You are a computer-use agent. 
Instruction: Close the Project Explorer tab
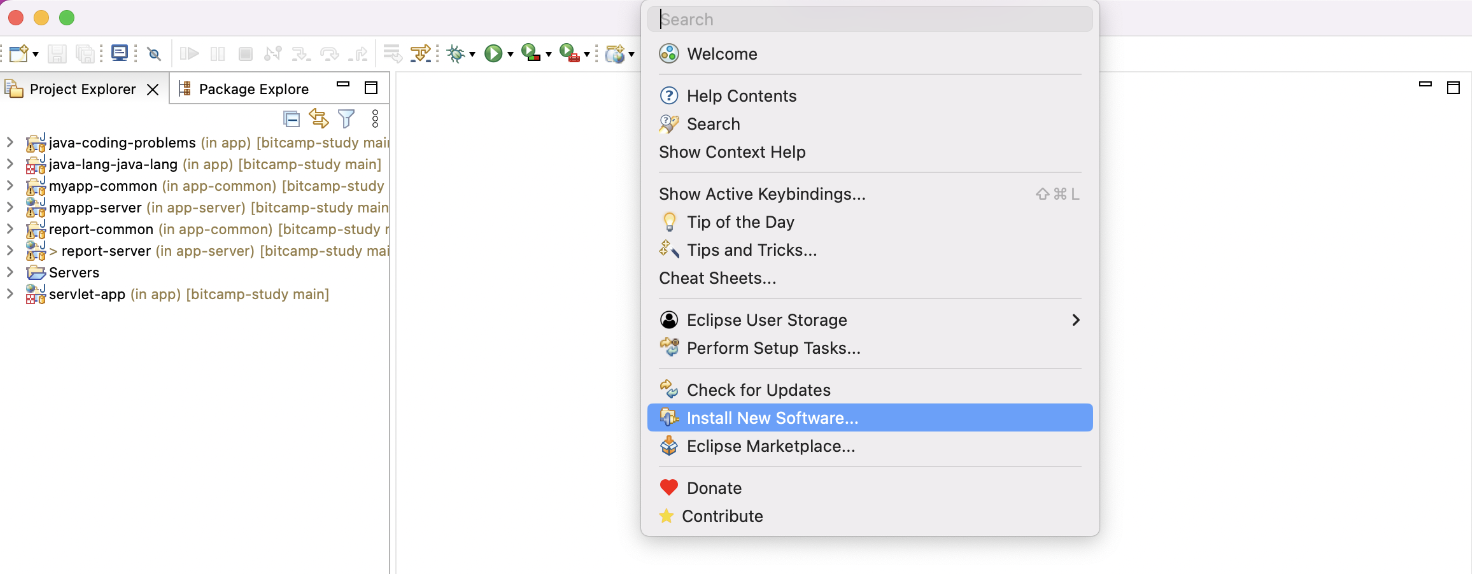153,89
